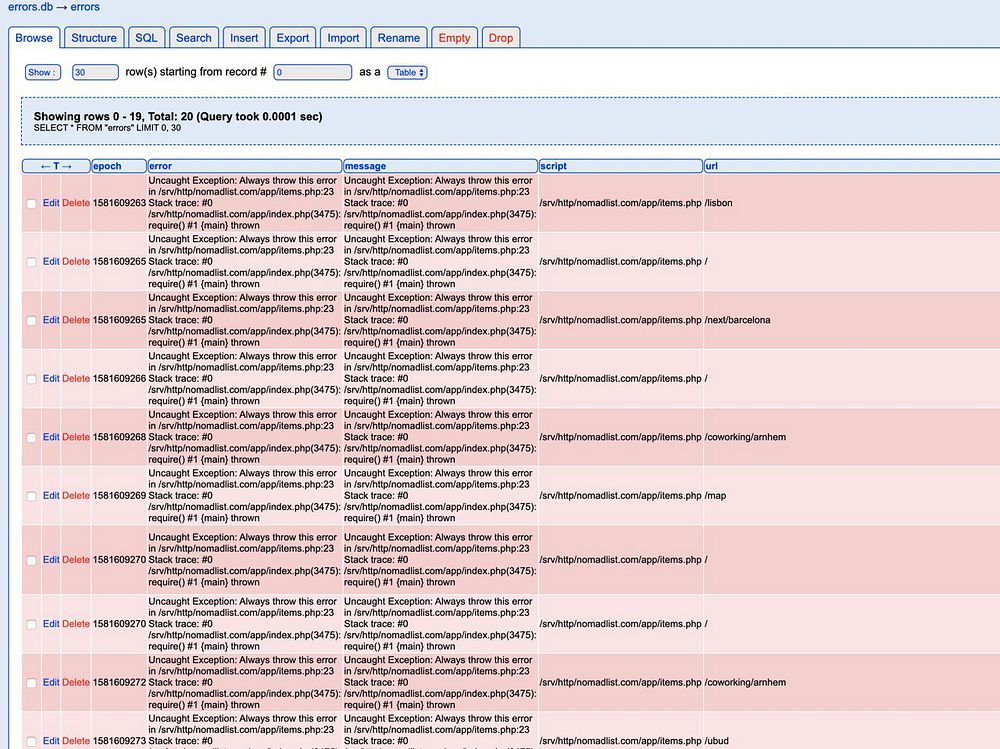Viewport: 1000px width, 749px height.
Task: Focus the starting record number field
Action: pos(312,72)
